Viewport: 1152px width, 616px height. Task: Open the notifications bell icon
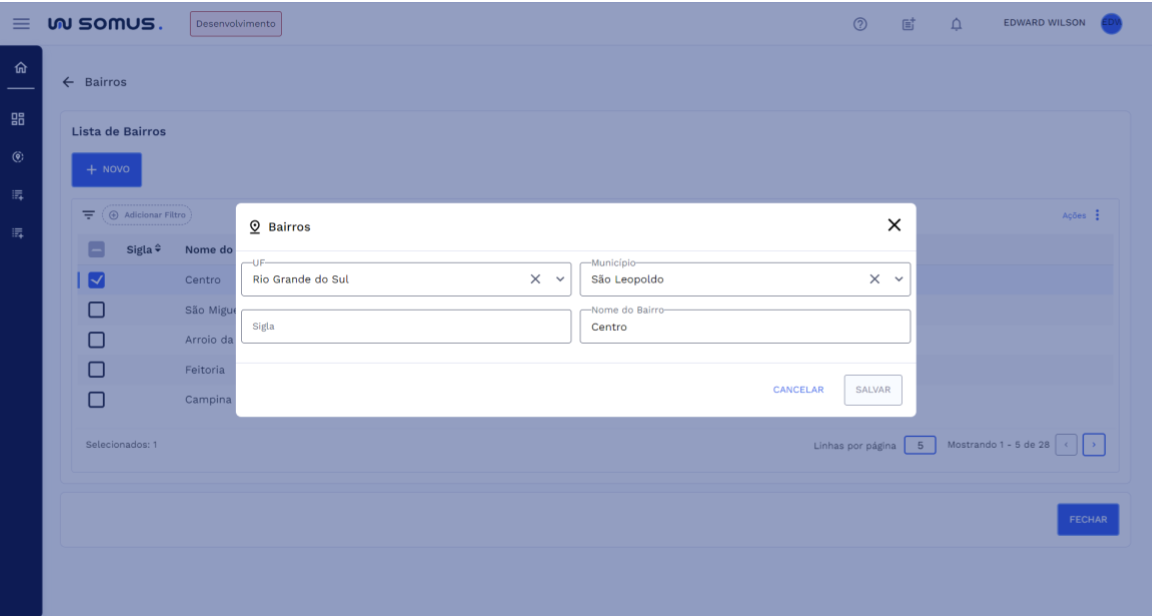pyautogui.click(x=955, y=24)
